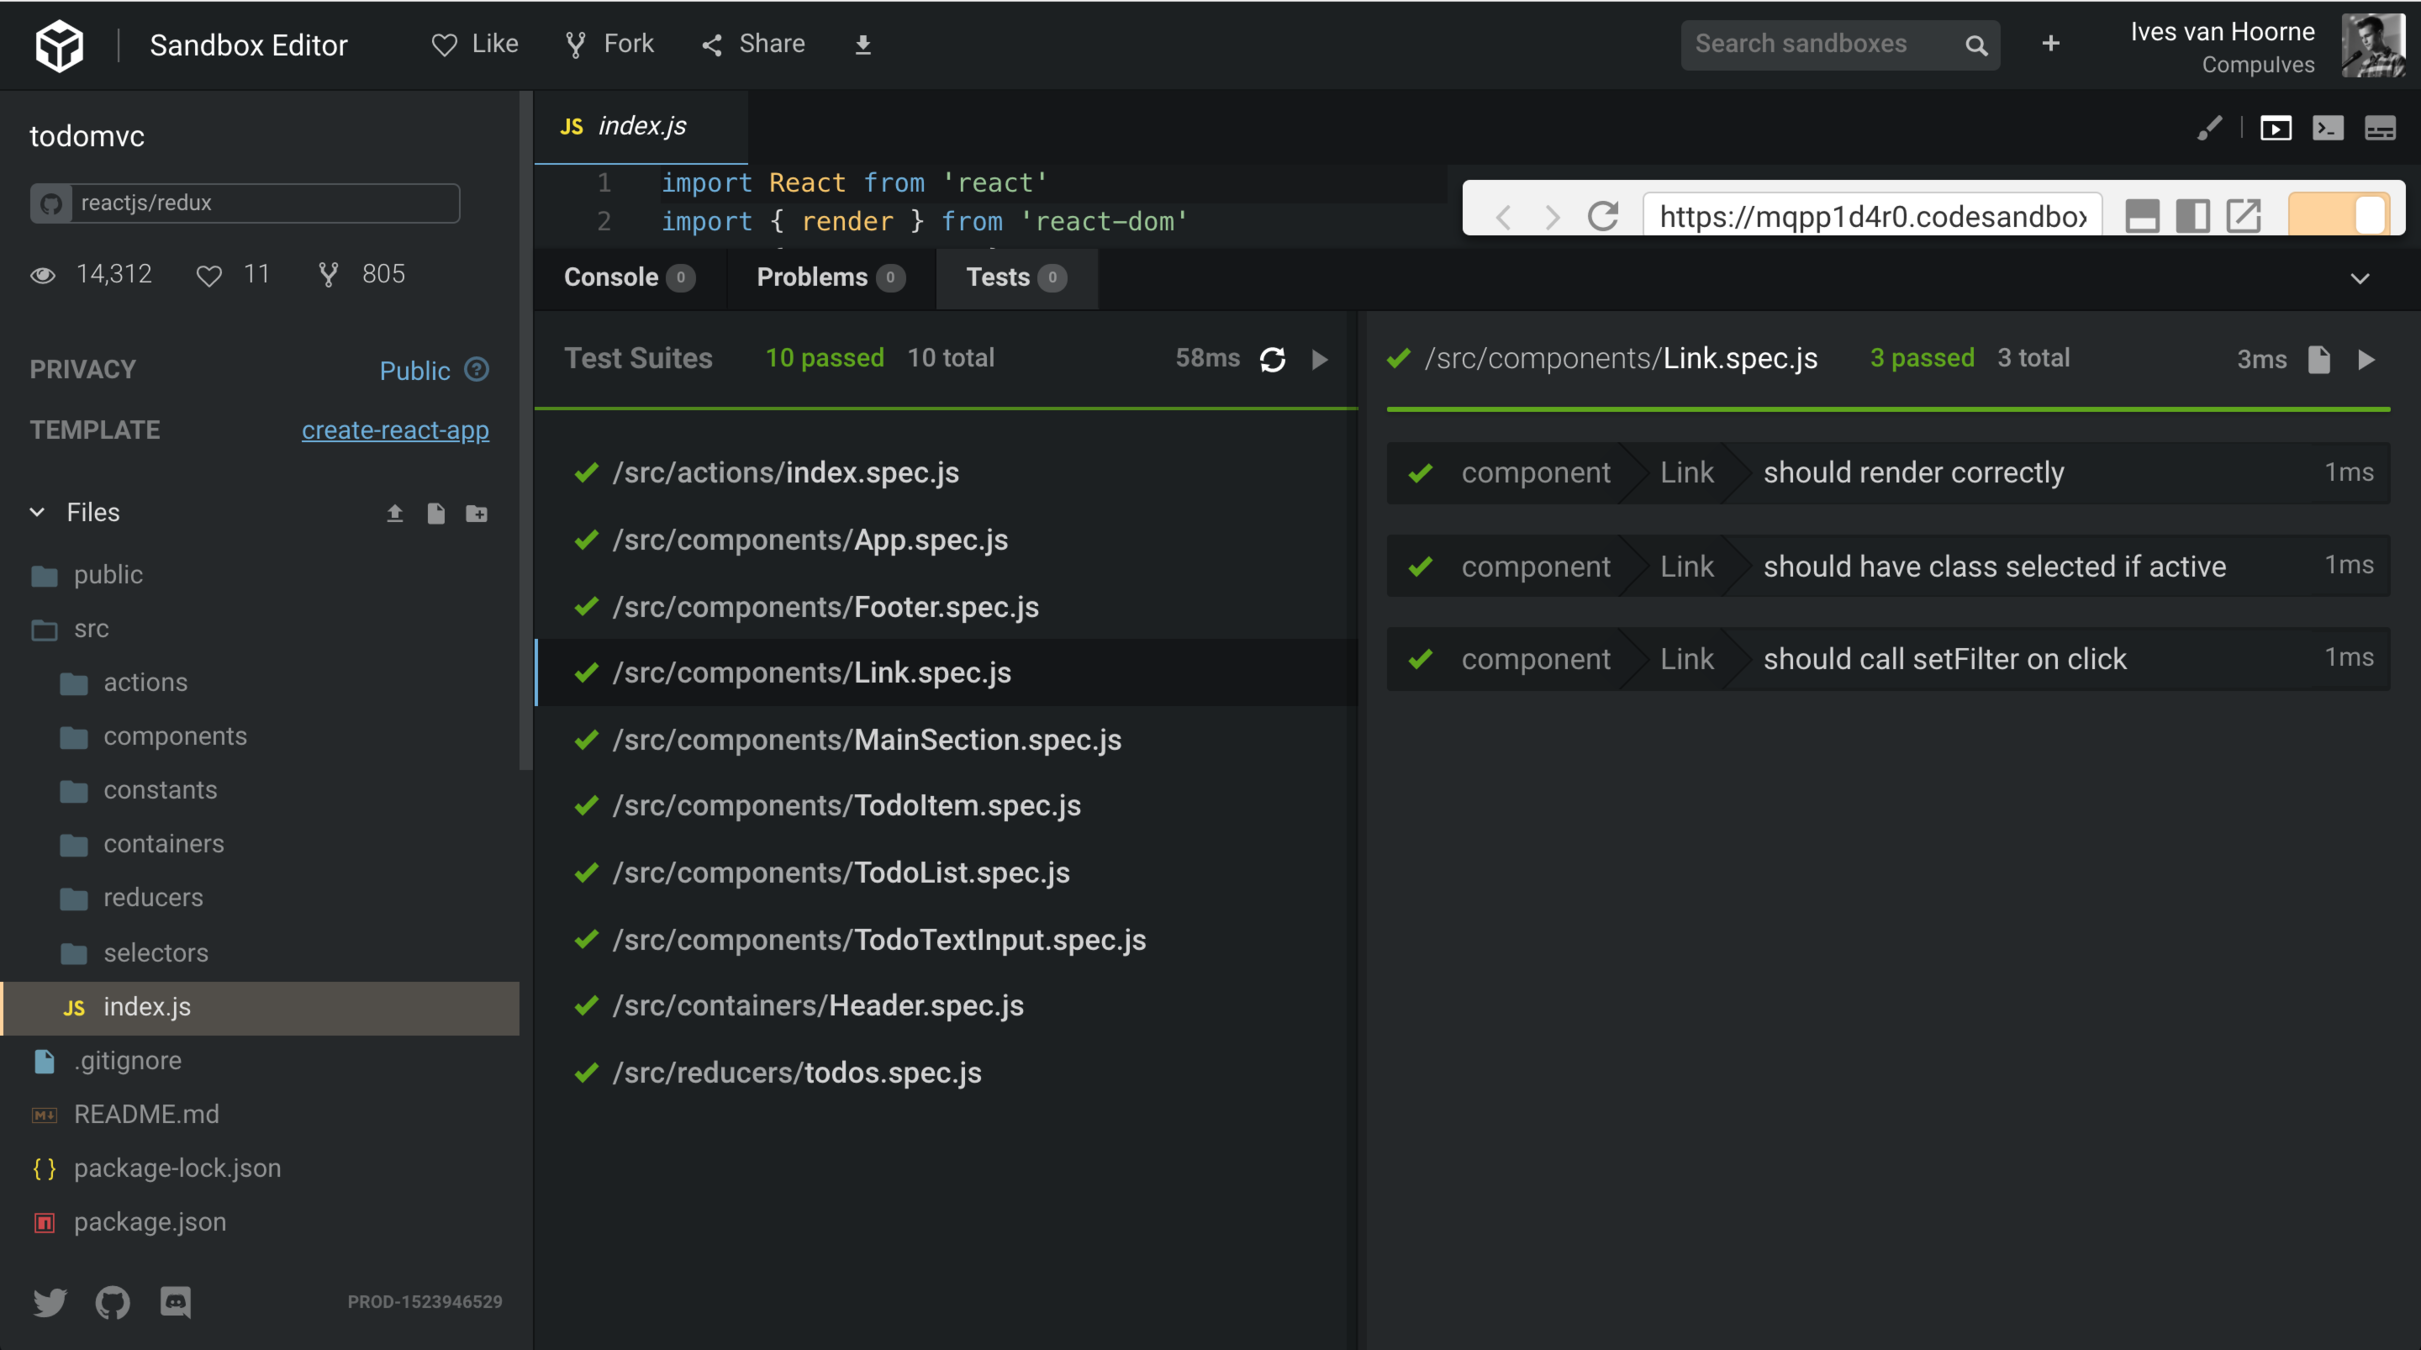The height and width of the screenshot is (1350, 2421).
Task: Open the GitHub icon in footer
Action: click(x=112, y=1302)
